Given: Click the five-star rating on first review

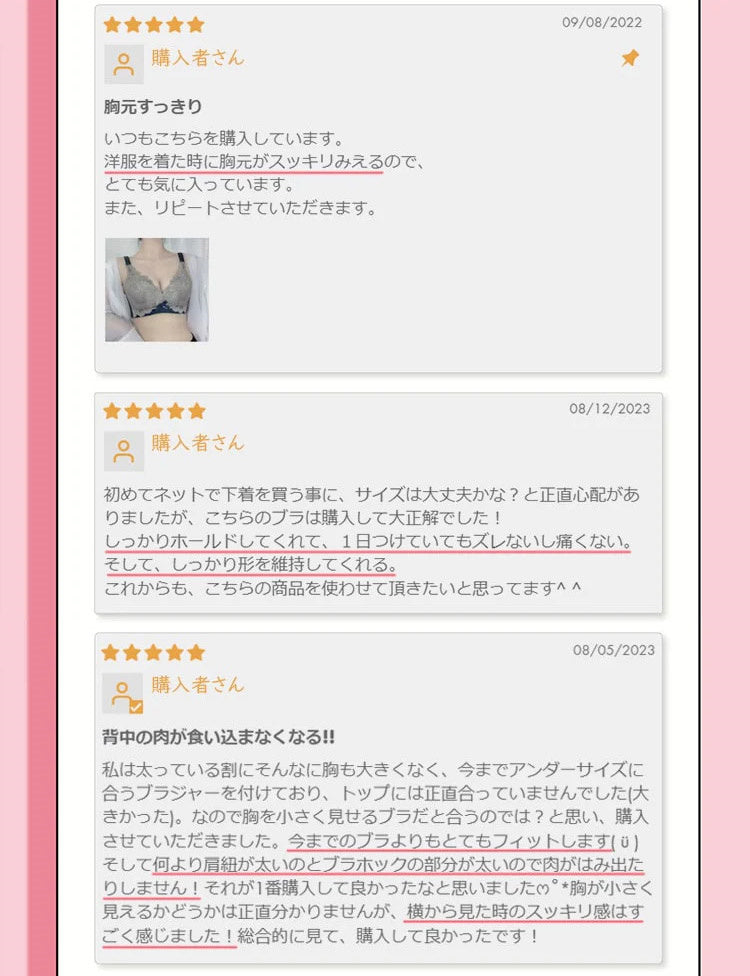Looking at the screenshot, I should [x=154, y=24].
